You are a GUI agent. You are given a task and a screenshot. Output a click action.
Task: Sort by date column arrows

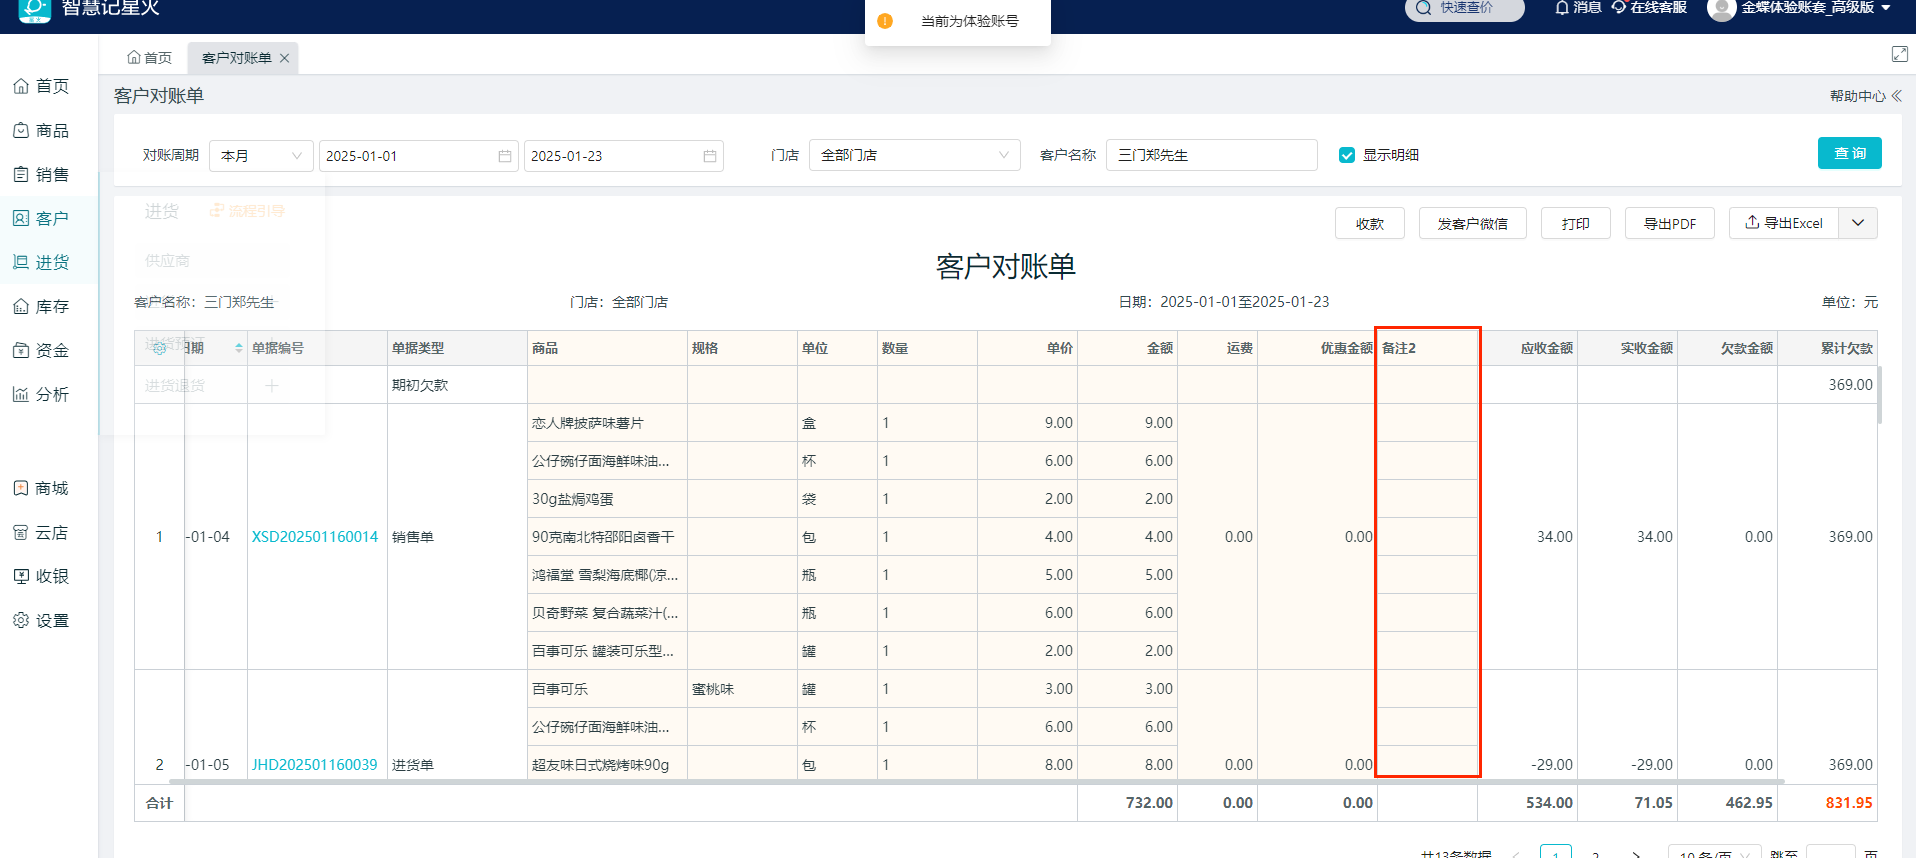tap(239, 348)
